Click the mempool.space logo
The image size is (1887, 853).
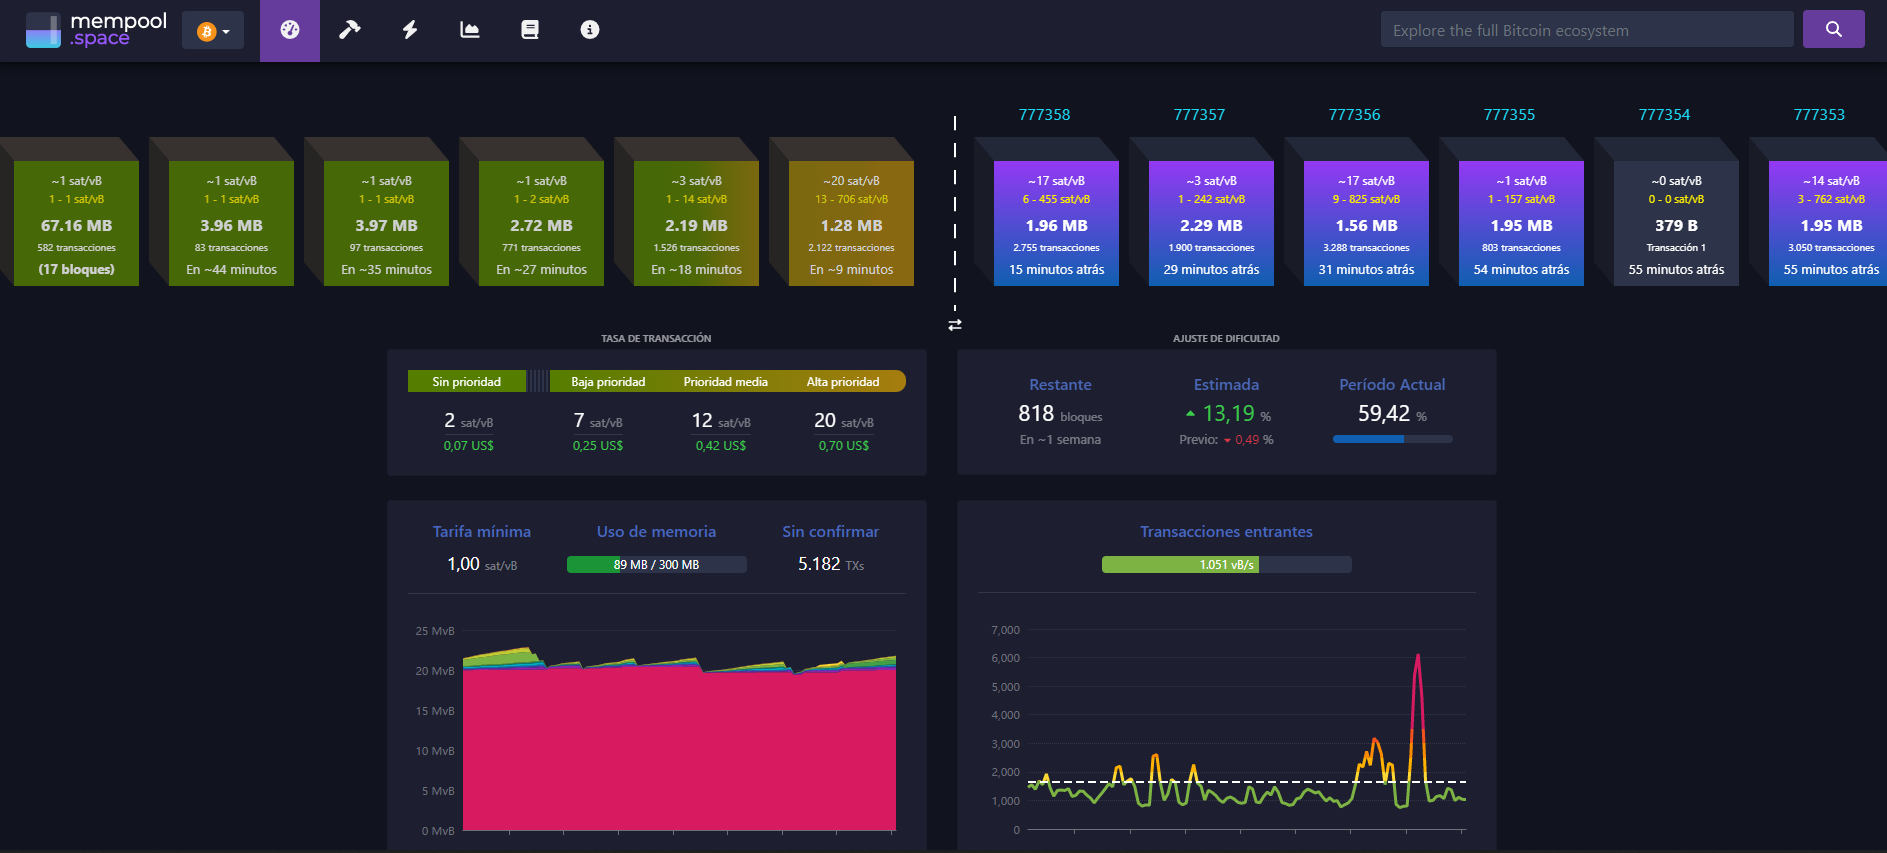[x=96, y=30]
